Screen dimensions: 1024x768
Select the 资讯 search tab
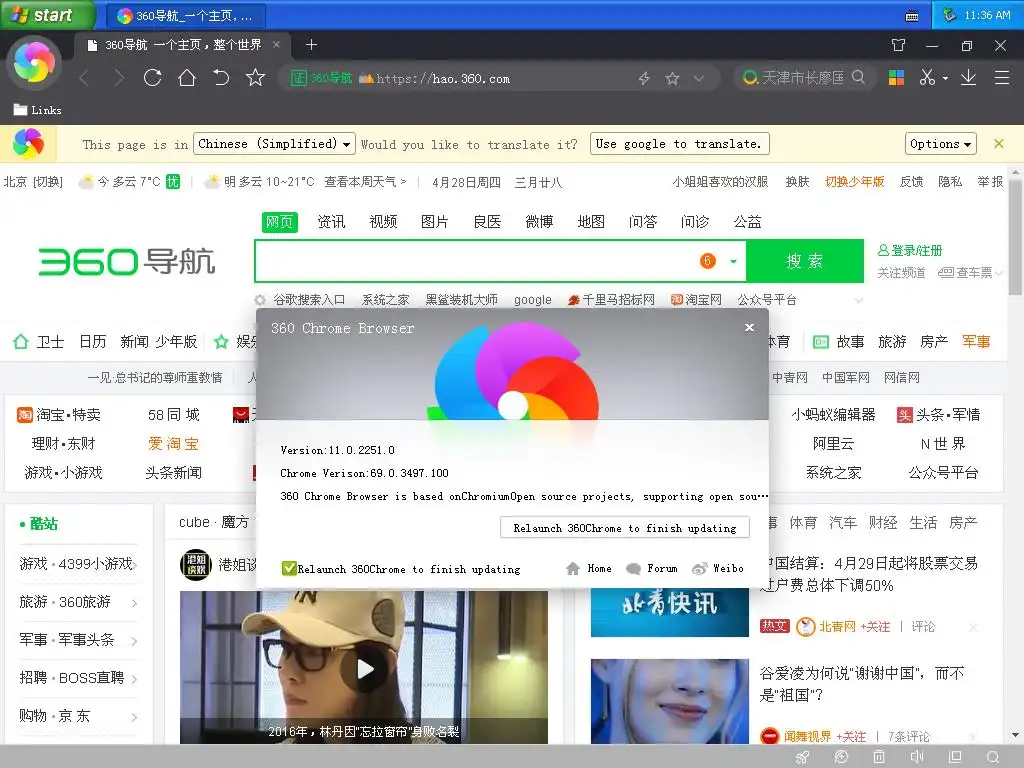(331, 222)
